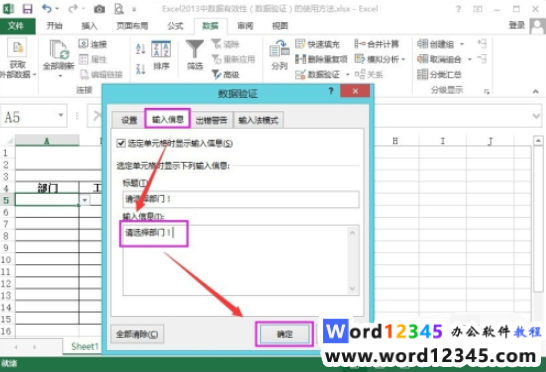Viewport: 546px width, 372px height.
Task: Expand the Name Box dropdown for A5
Action: (61, 115)
